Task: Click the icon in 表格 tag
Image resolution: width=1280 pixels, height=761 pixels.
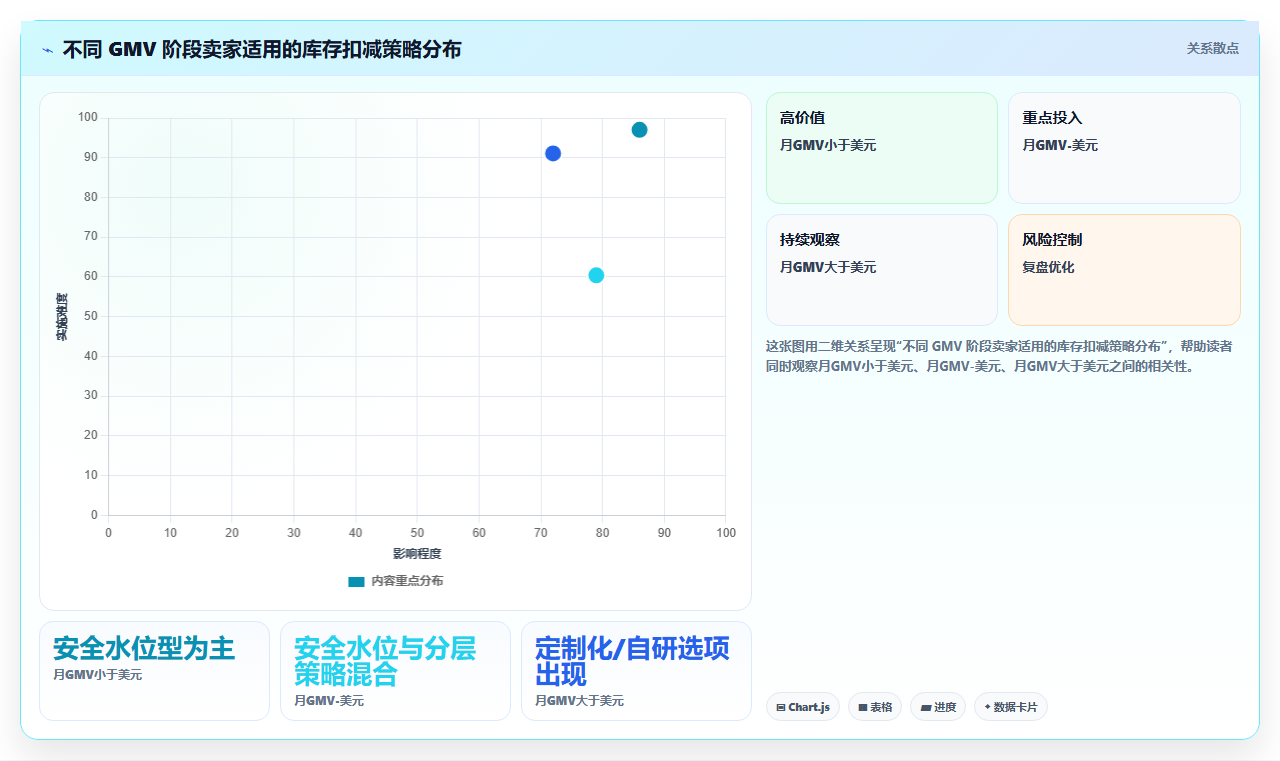Action: coord(862,707)
